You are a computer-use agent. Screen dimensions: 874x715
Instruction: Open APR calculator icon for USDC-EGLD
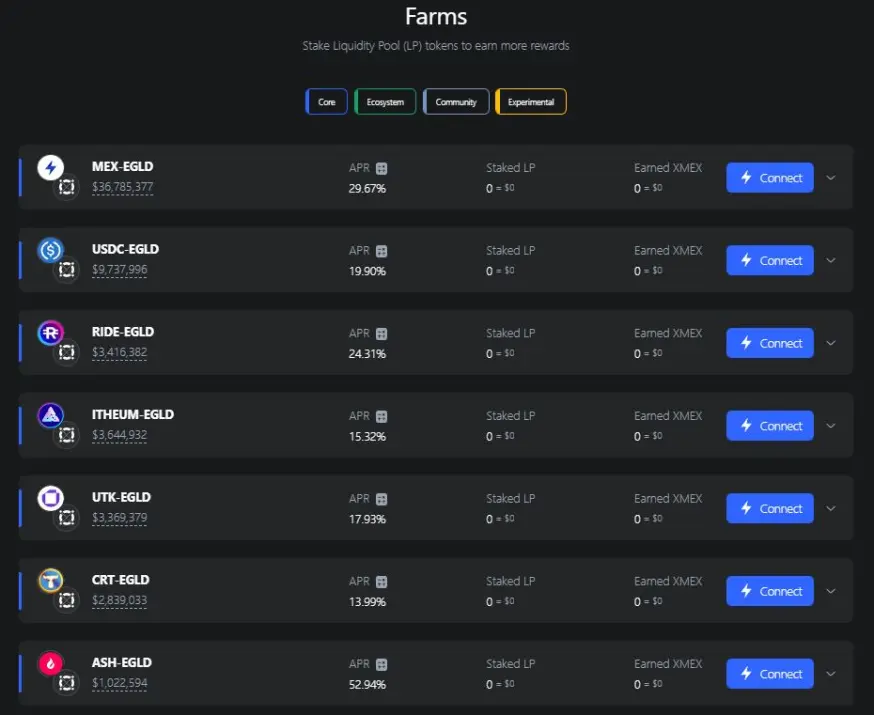(381, 251)
